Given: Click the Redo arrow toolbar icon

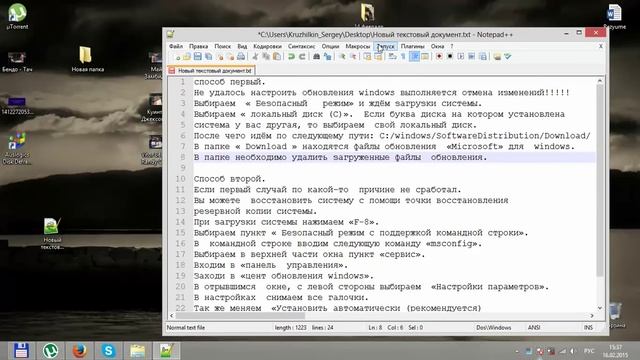Looking at the screenshot, I should coord(302,57).
